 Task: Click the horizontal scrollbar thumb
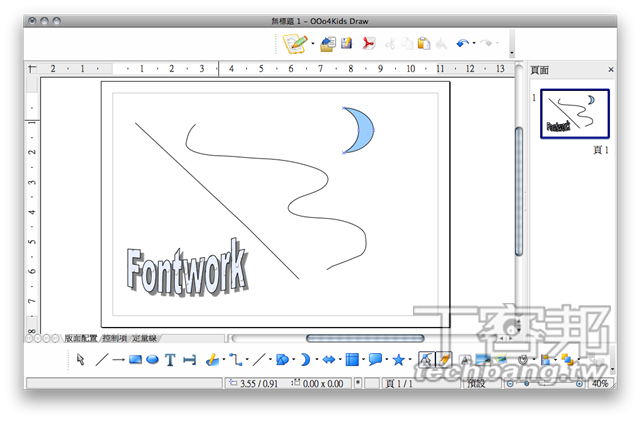click(x=364, y=339)
